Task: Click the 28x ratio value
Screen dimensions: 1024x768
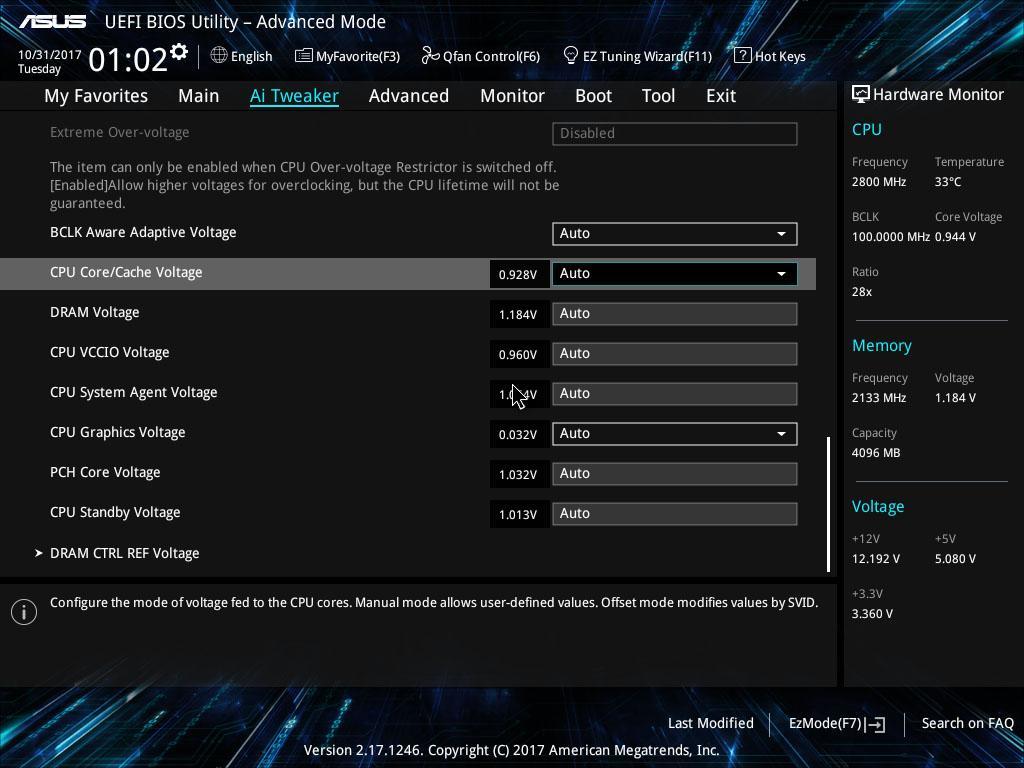Action: tap(861, 292)
